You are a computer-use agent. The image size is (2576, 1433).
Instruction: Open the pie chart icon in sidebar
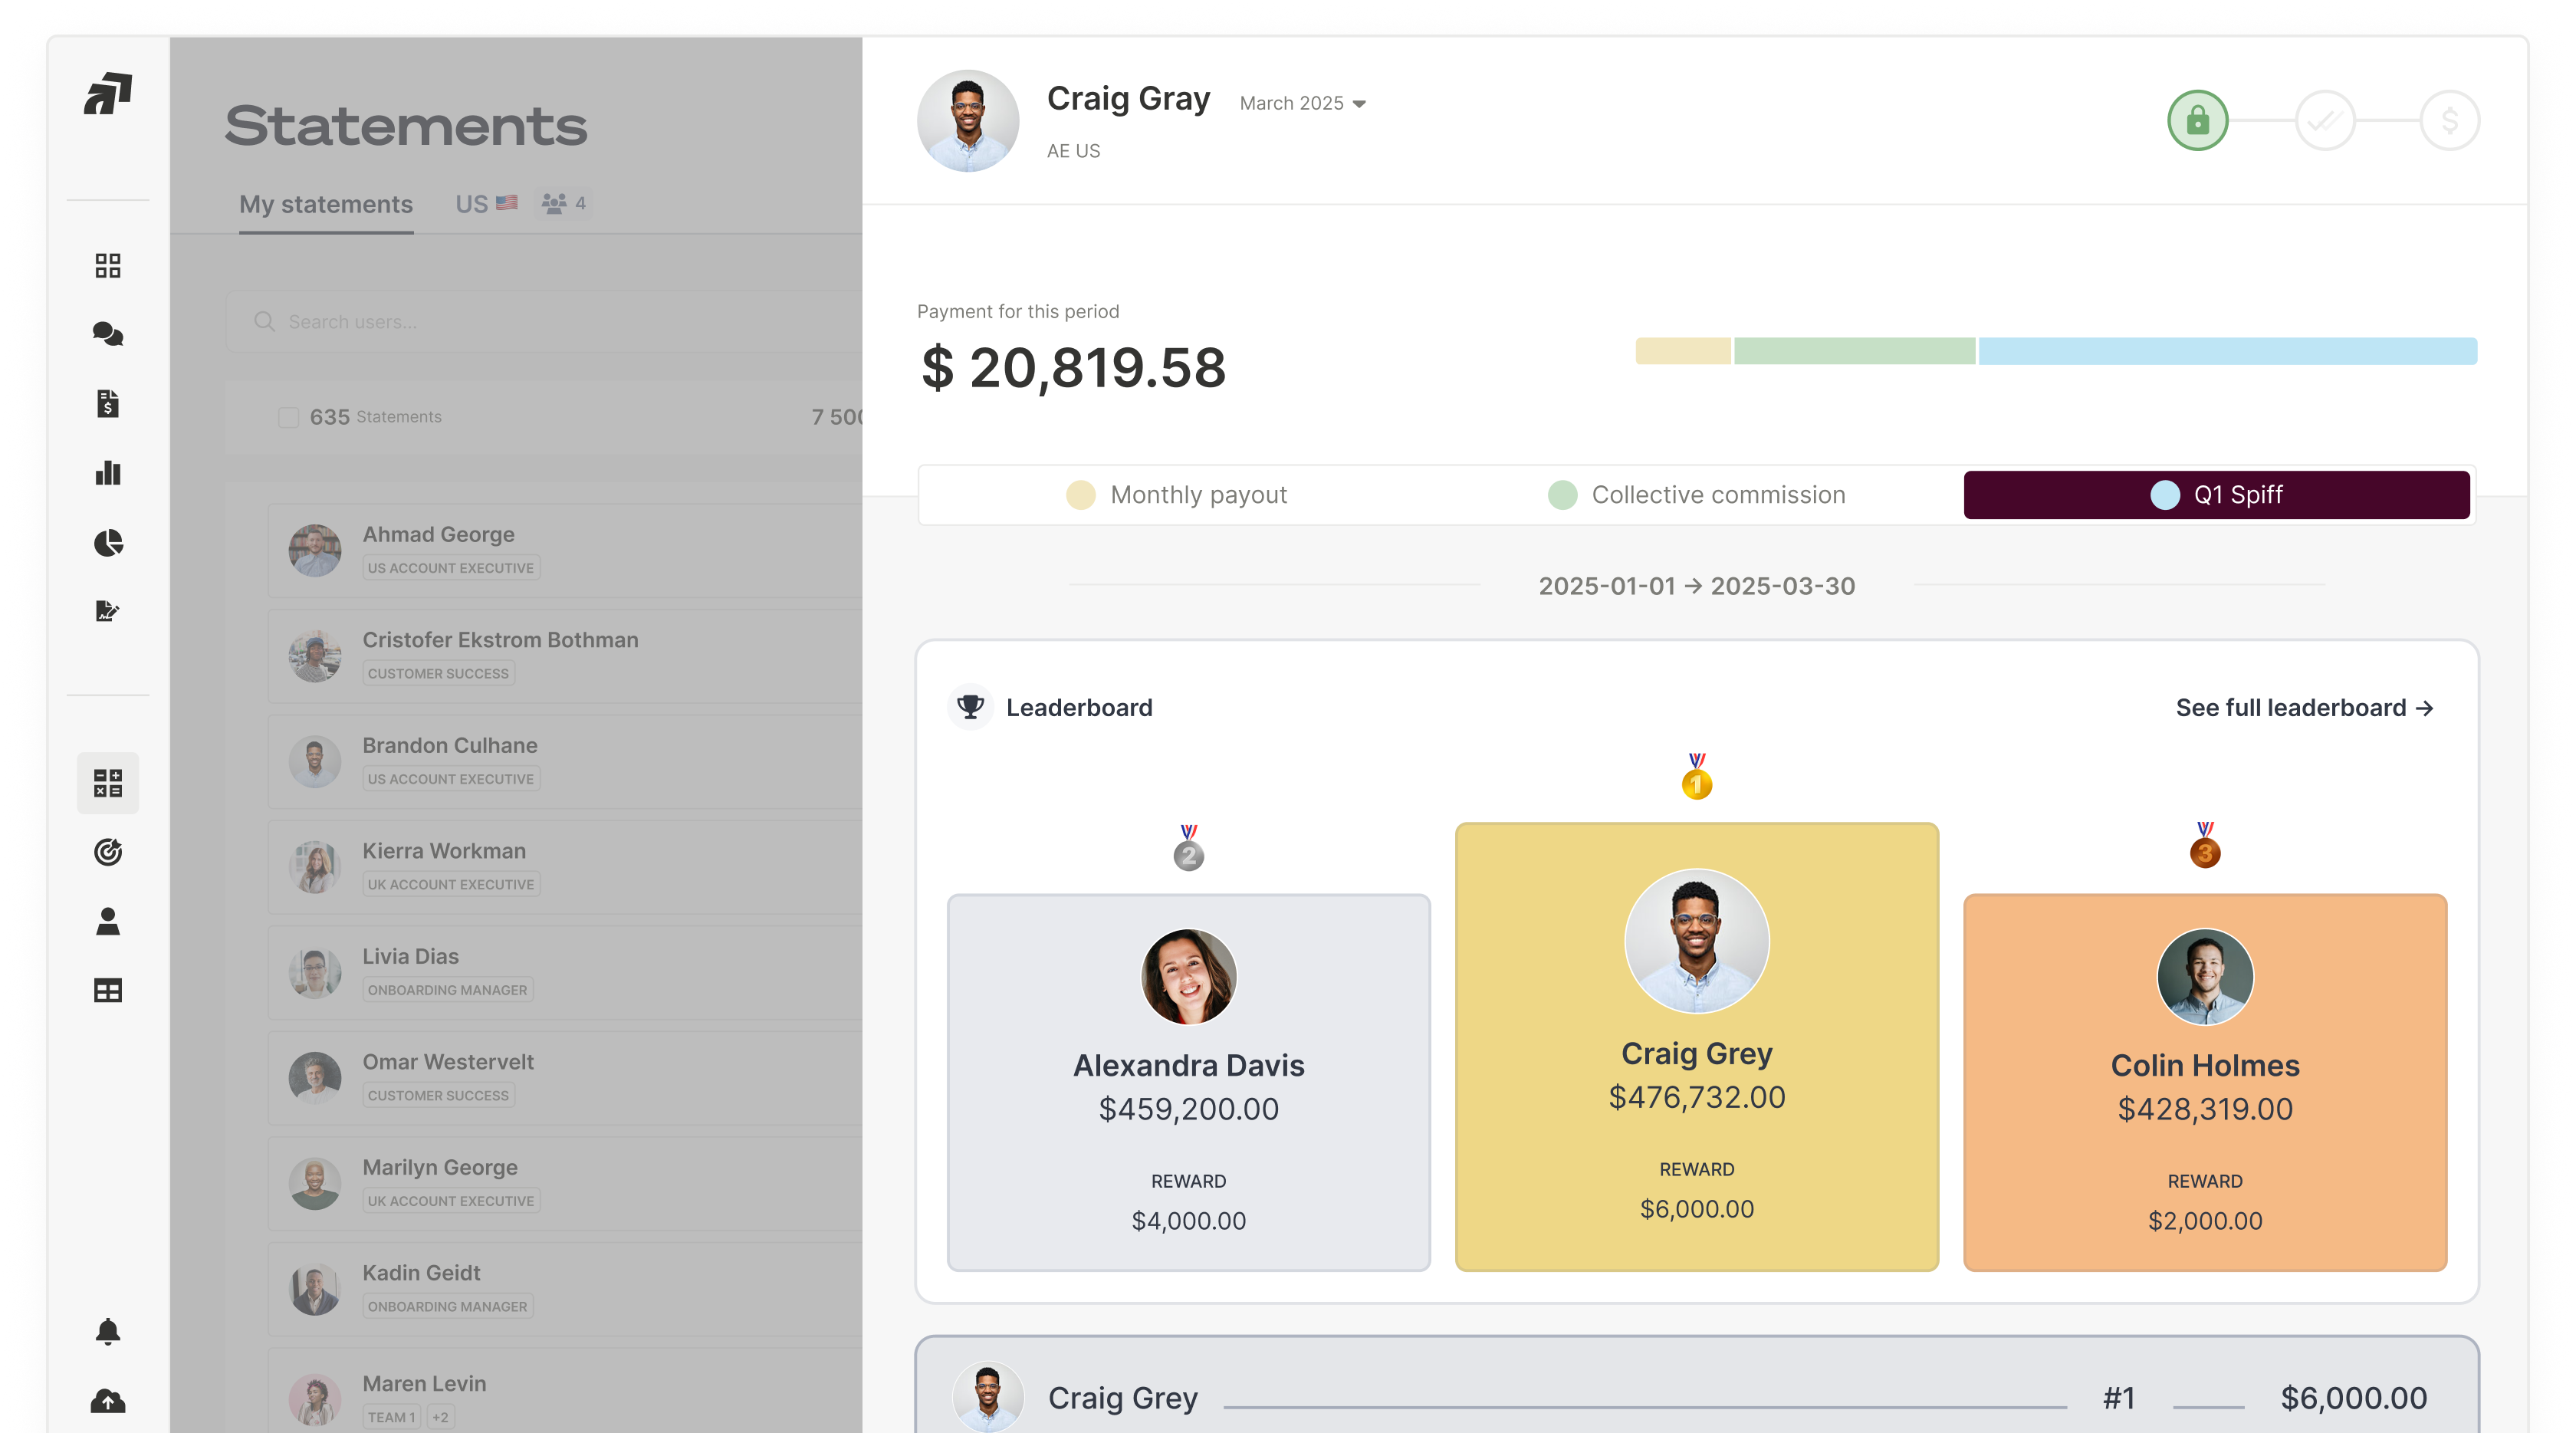pyautogui.click(x=108, y=543)
